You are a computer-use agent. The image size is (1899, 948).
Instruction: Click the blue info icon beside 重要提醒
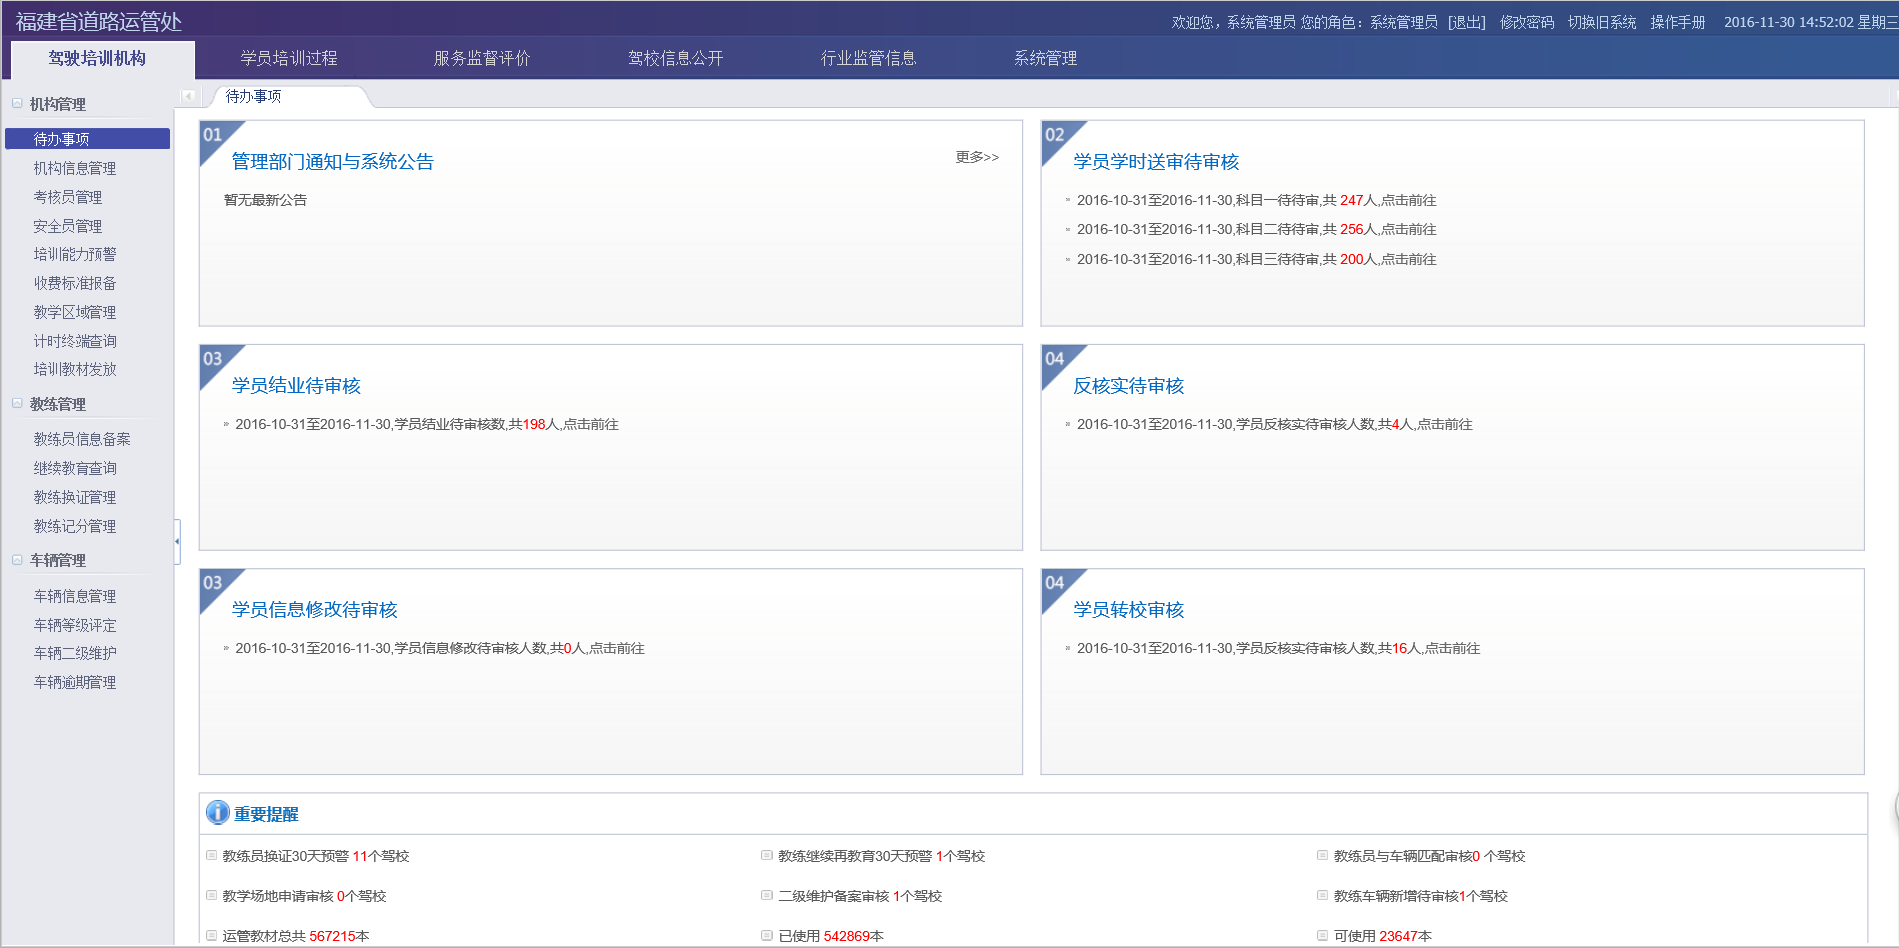tap(217, 813)
